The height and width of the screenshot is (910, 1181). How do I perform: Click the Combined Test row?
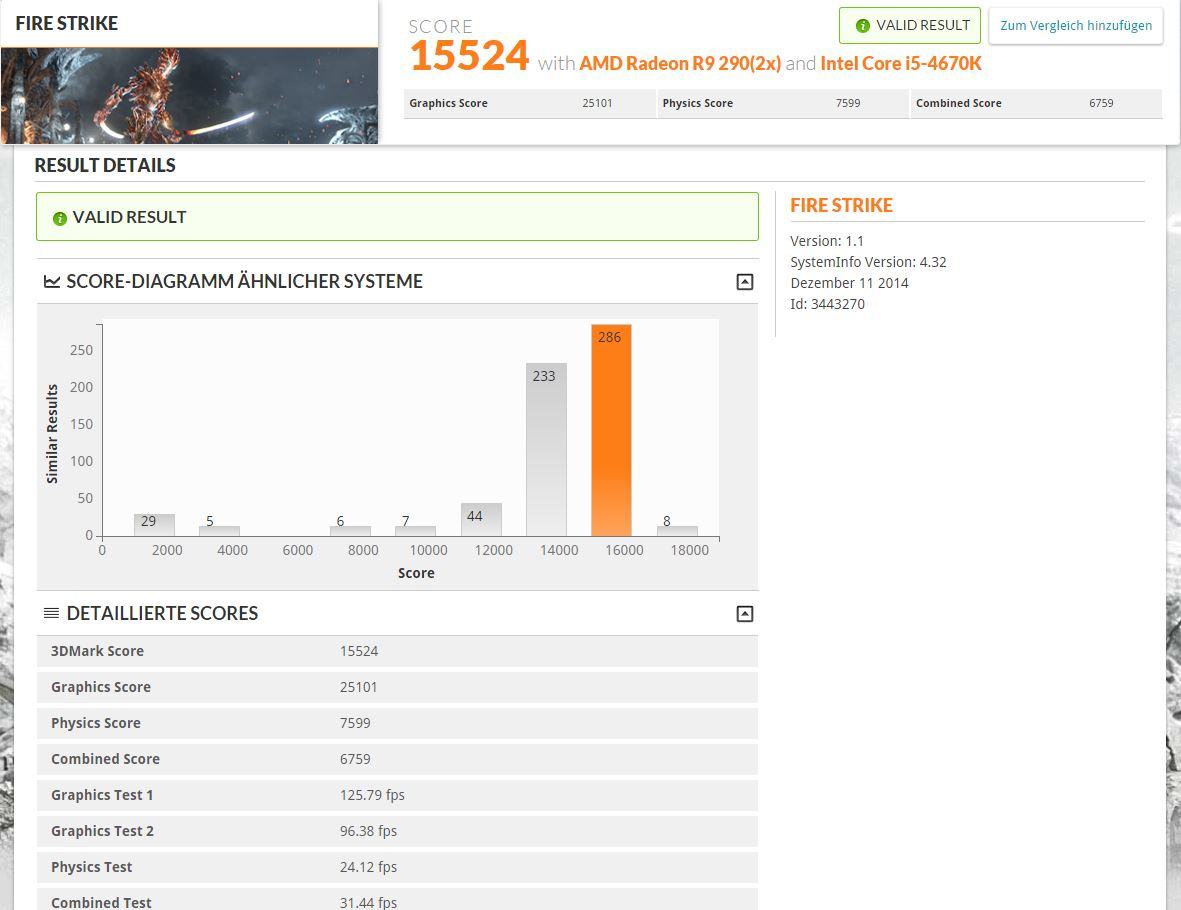pos(397,899)
